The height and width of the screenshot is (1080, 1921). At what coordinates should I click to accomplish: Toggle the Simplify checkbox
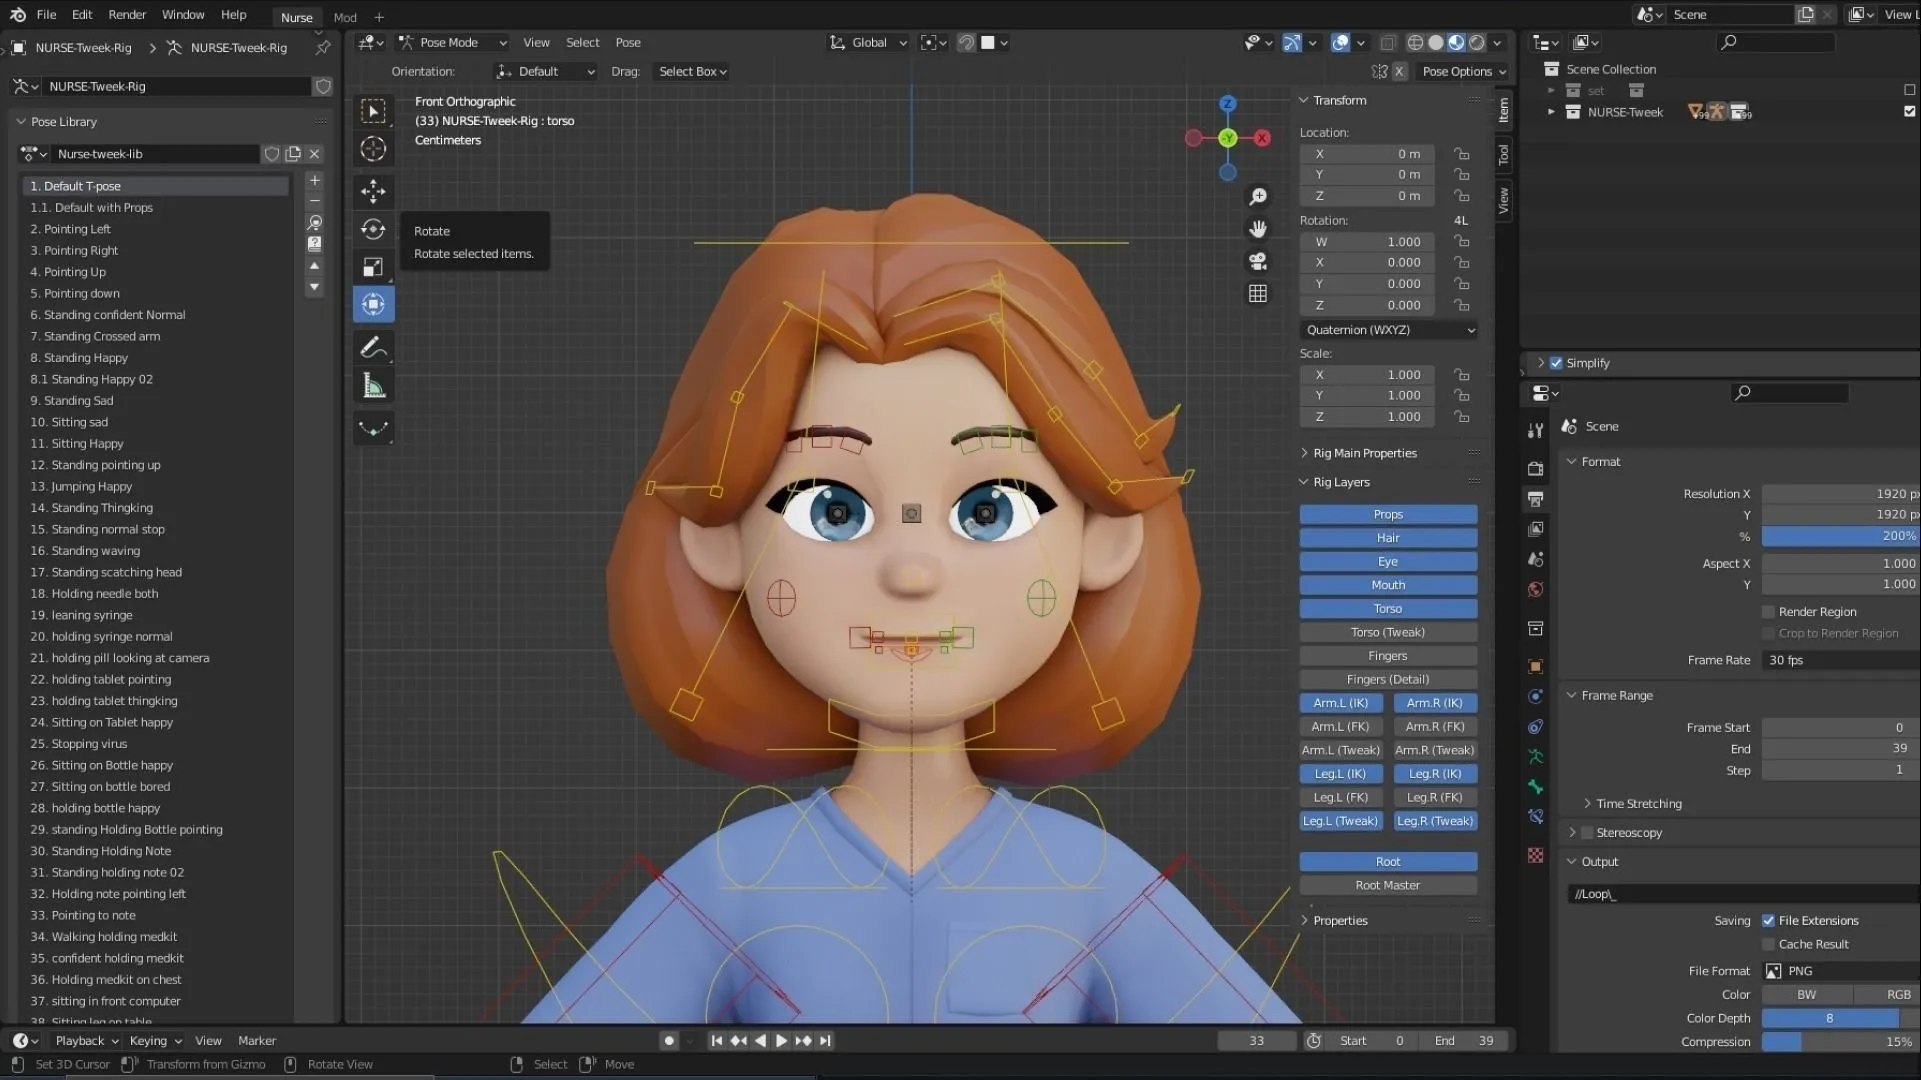coord(1557,363)
